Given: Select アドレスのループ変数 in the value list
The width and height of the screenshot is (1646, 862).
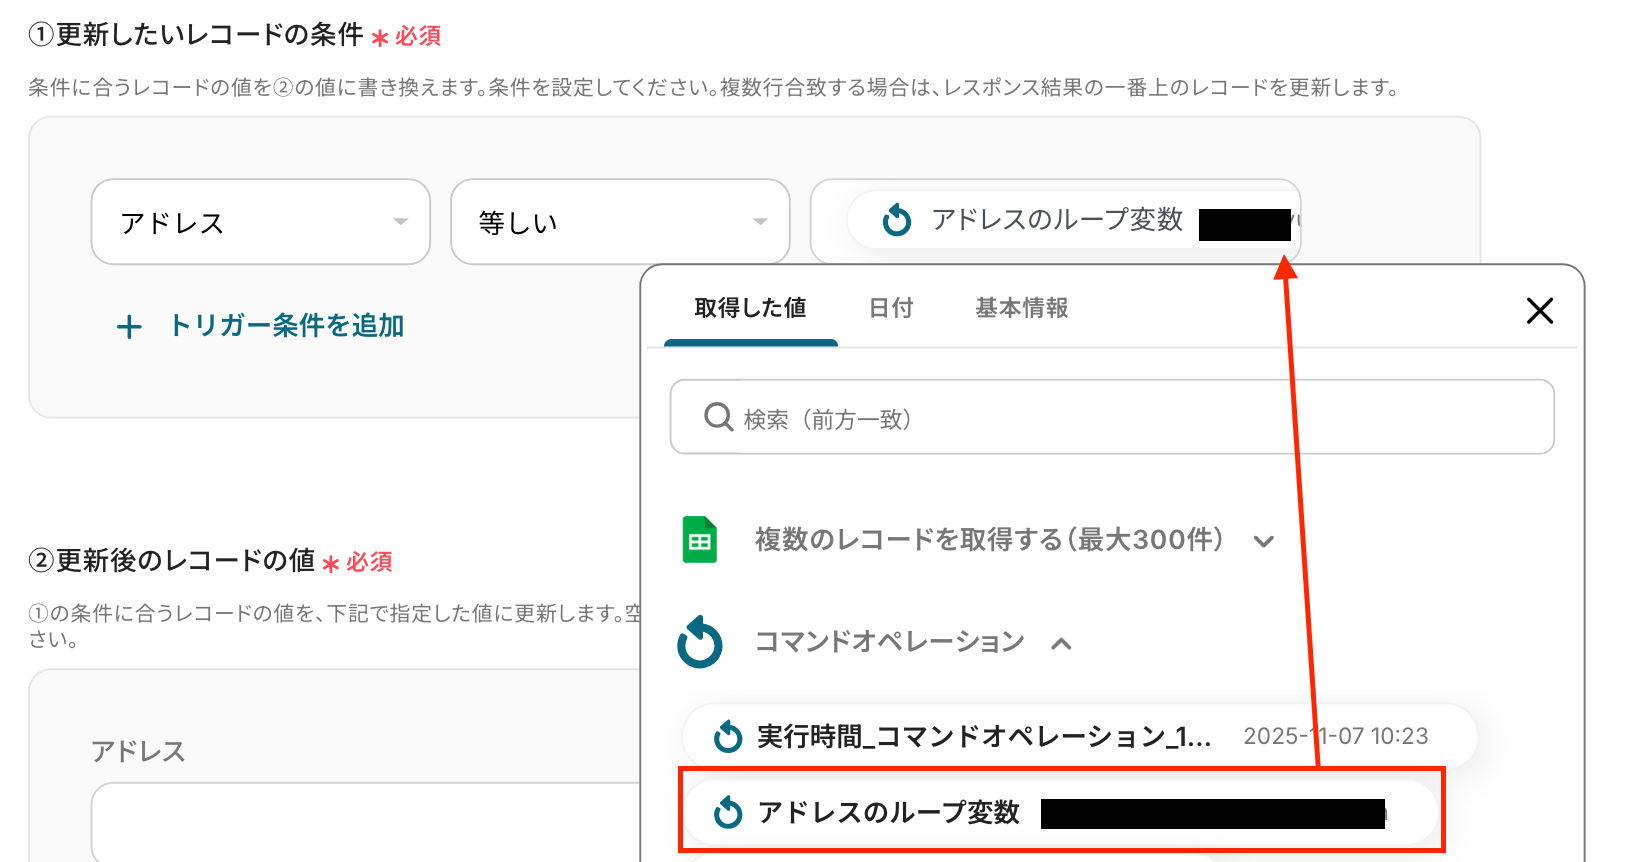Looking at the screenshot, I should [x=1062, y=812].
